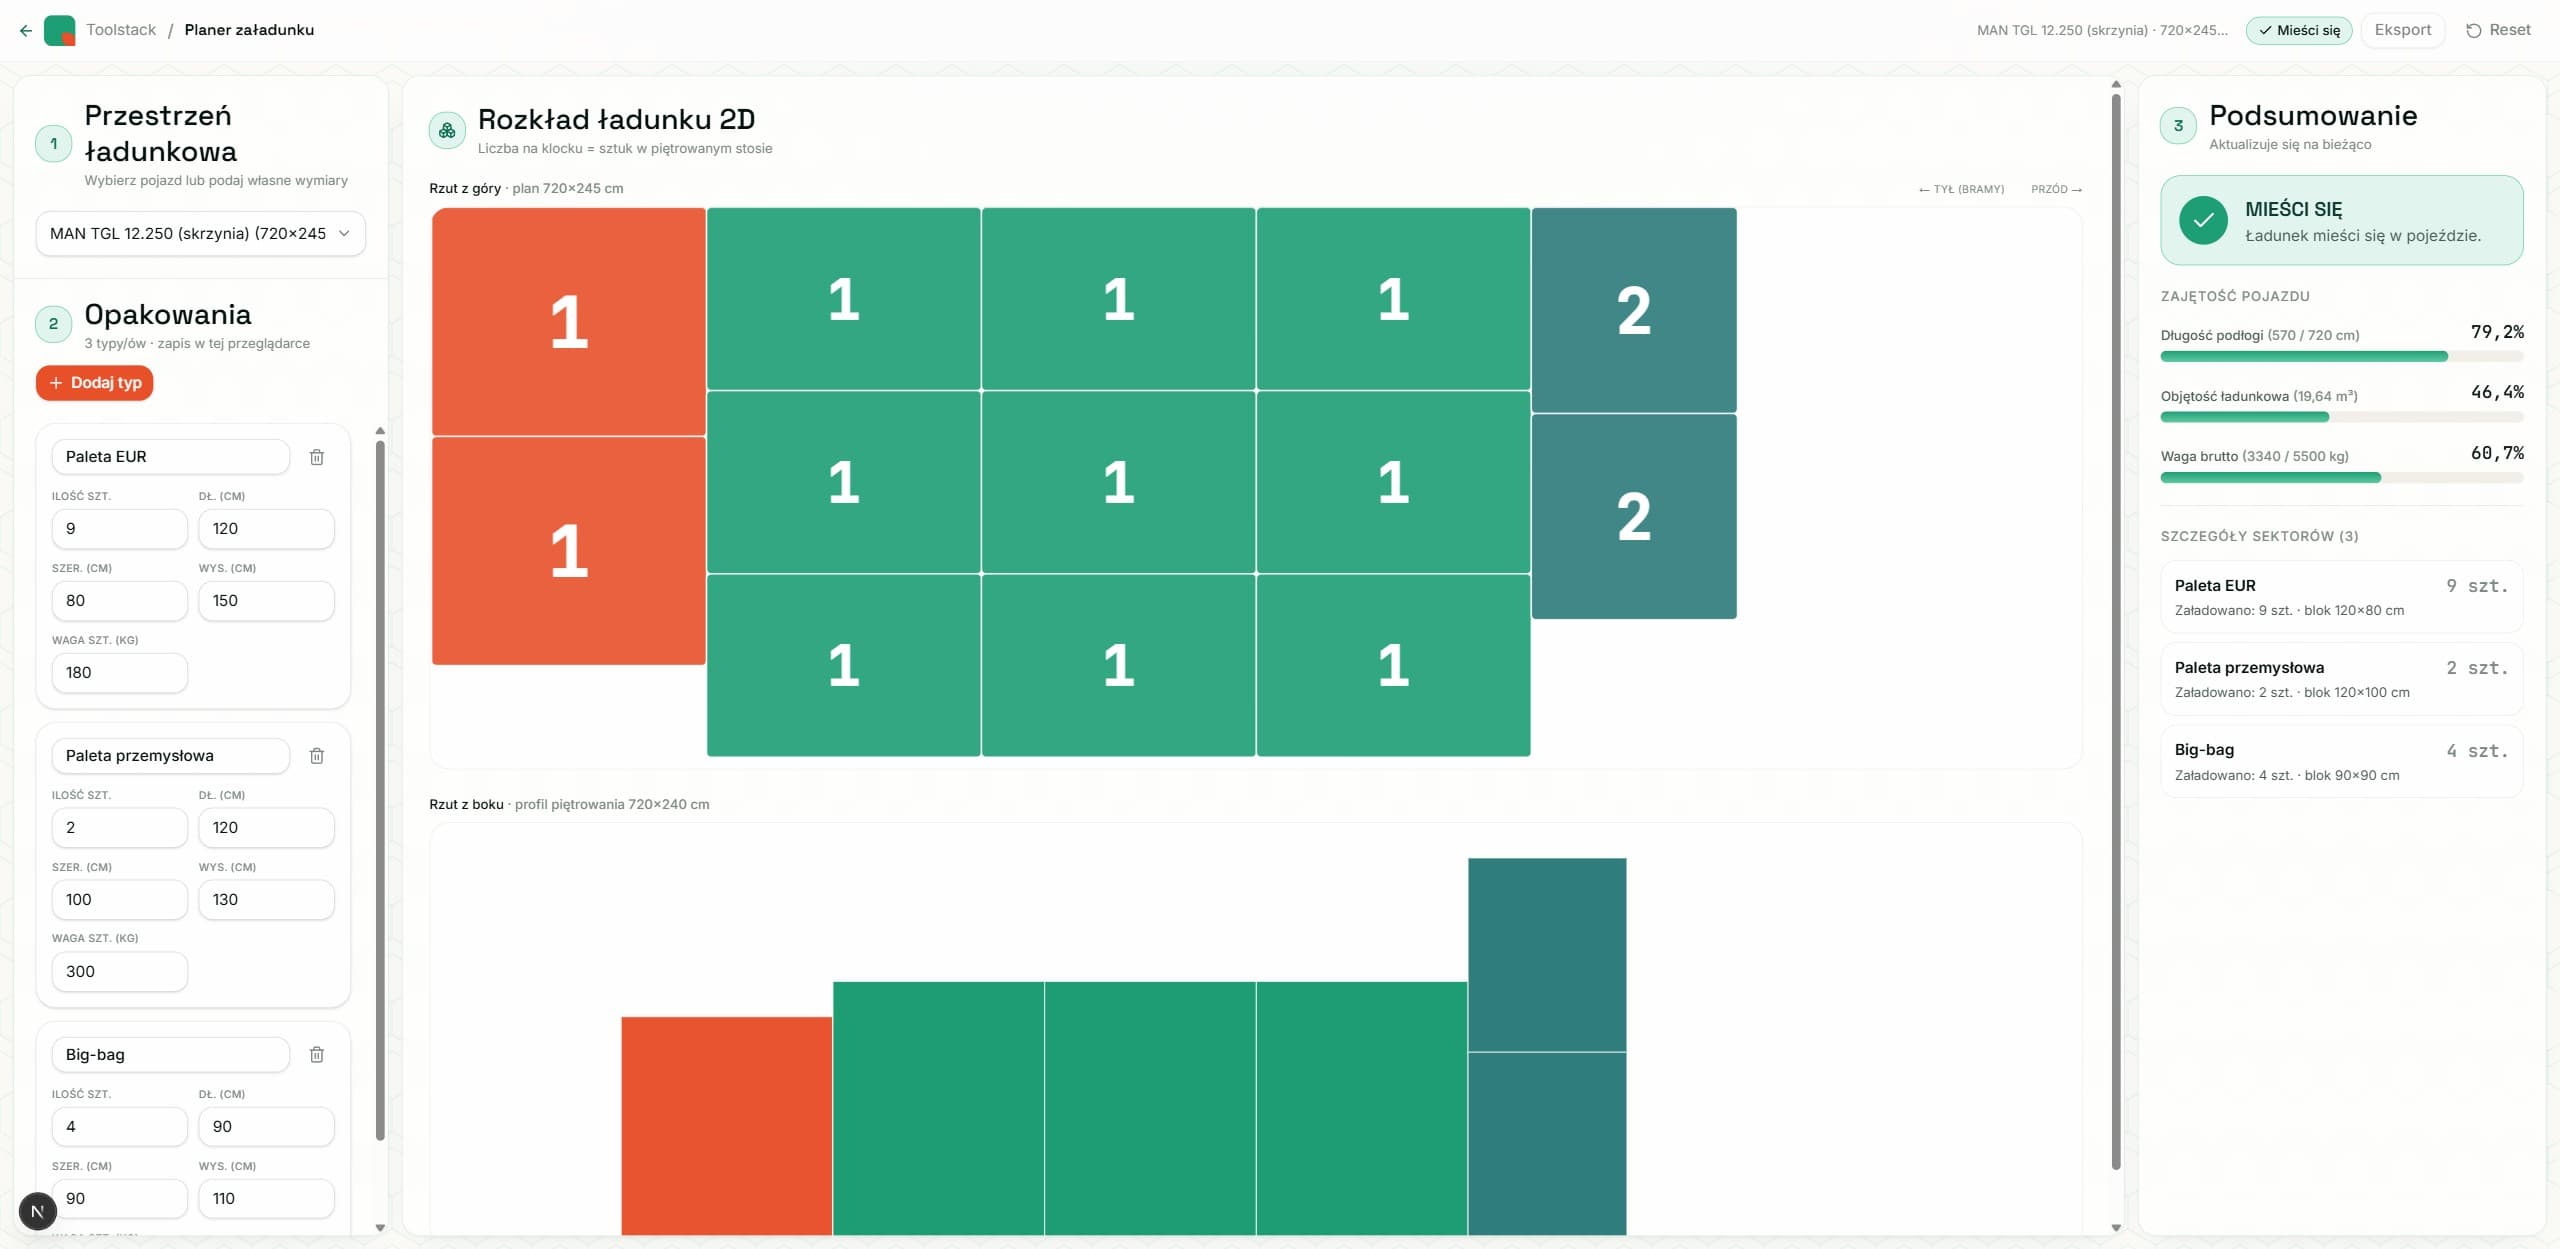Click the Toolstack logo icon

pyautogui.click(x=60, y=30)
